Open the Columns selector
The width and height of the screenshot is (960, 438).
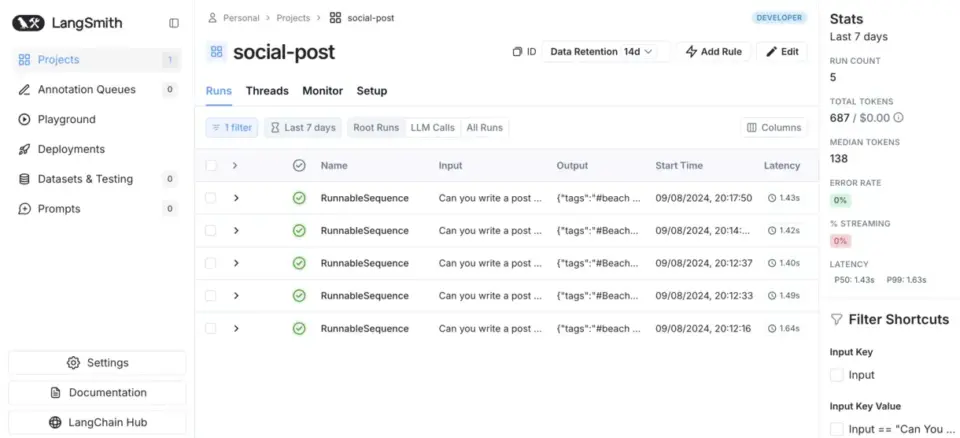(x=774, y=127)
